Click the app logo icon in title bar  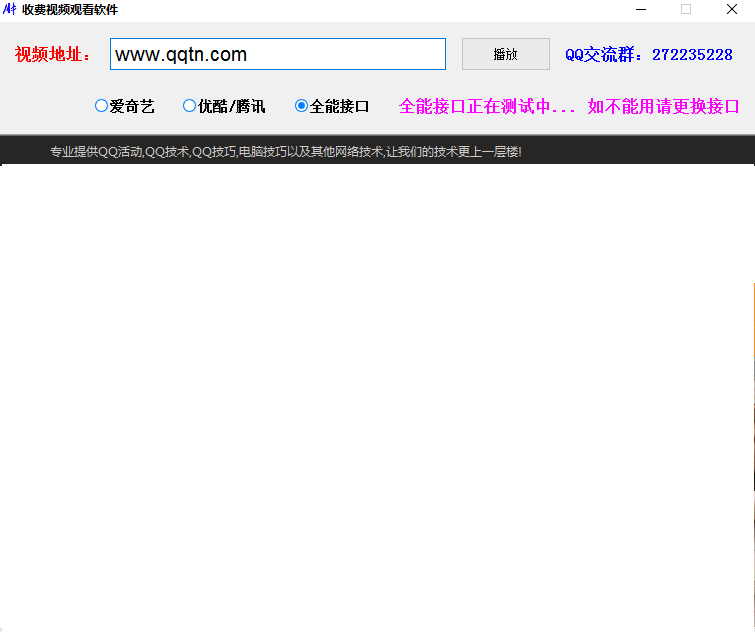[x=9, y=9]
